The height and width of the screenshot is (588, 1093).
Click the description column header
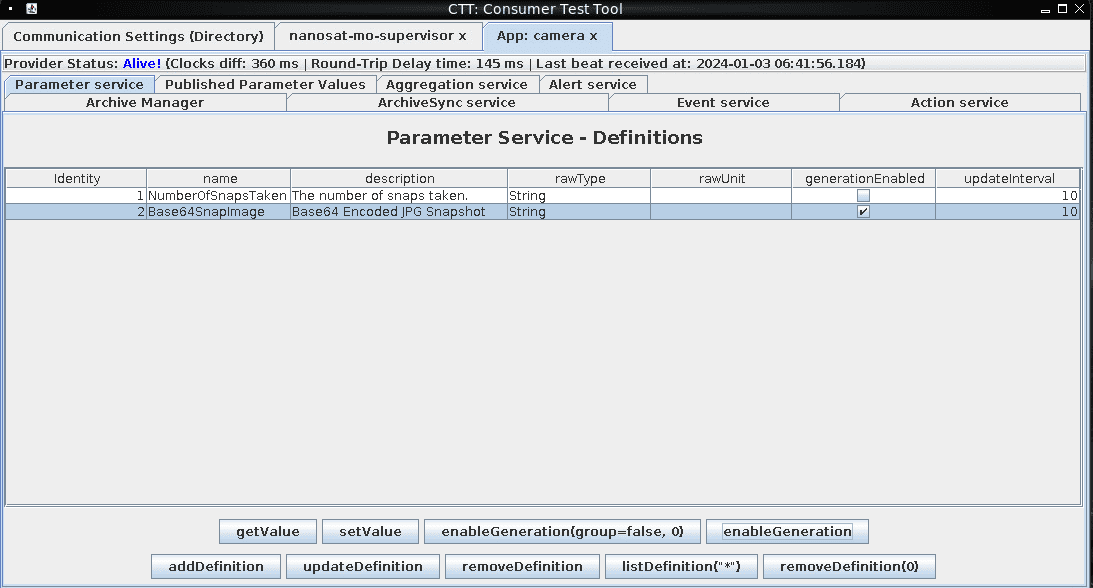[399, 178]
